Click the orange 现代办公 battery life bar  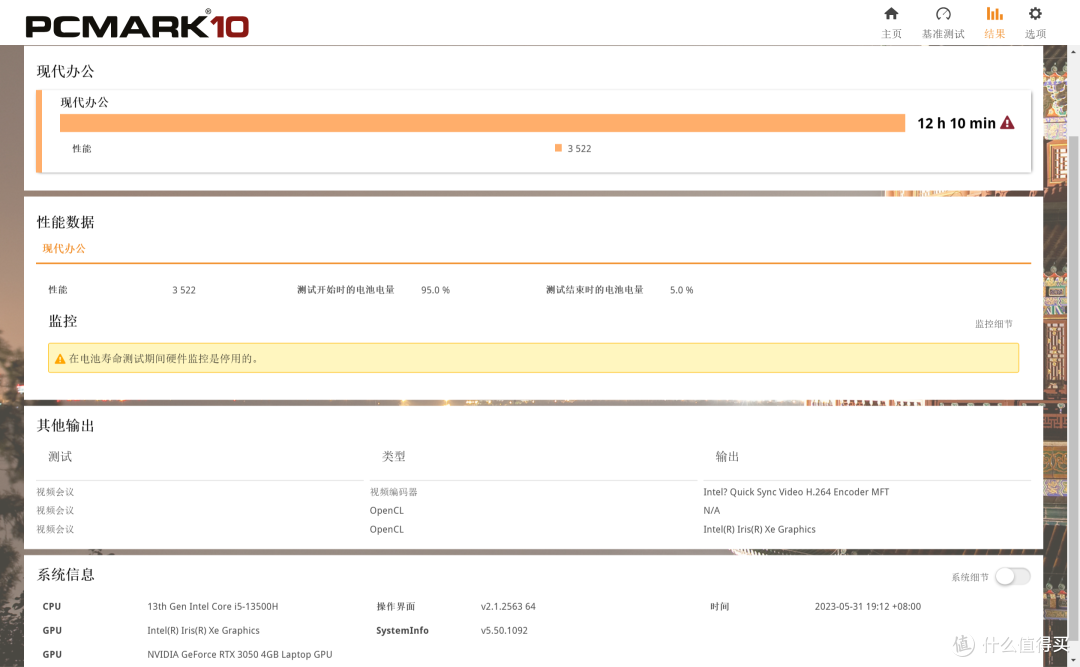click(x=482, y=123)
